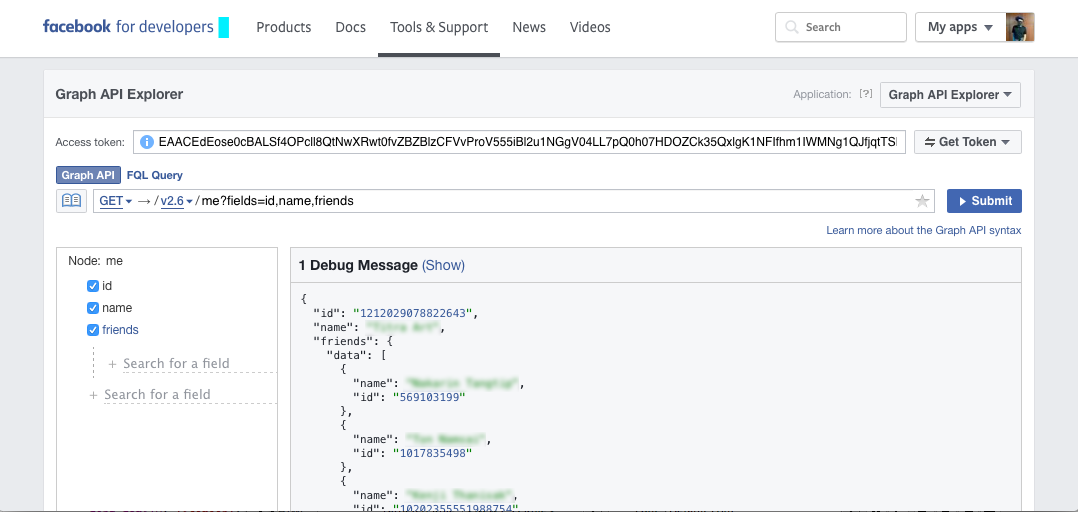Uncheck the name field checkbox
This screenshot has width=1078, height=512.
pos(93,308)
